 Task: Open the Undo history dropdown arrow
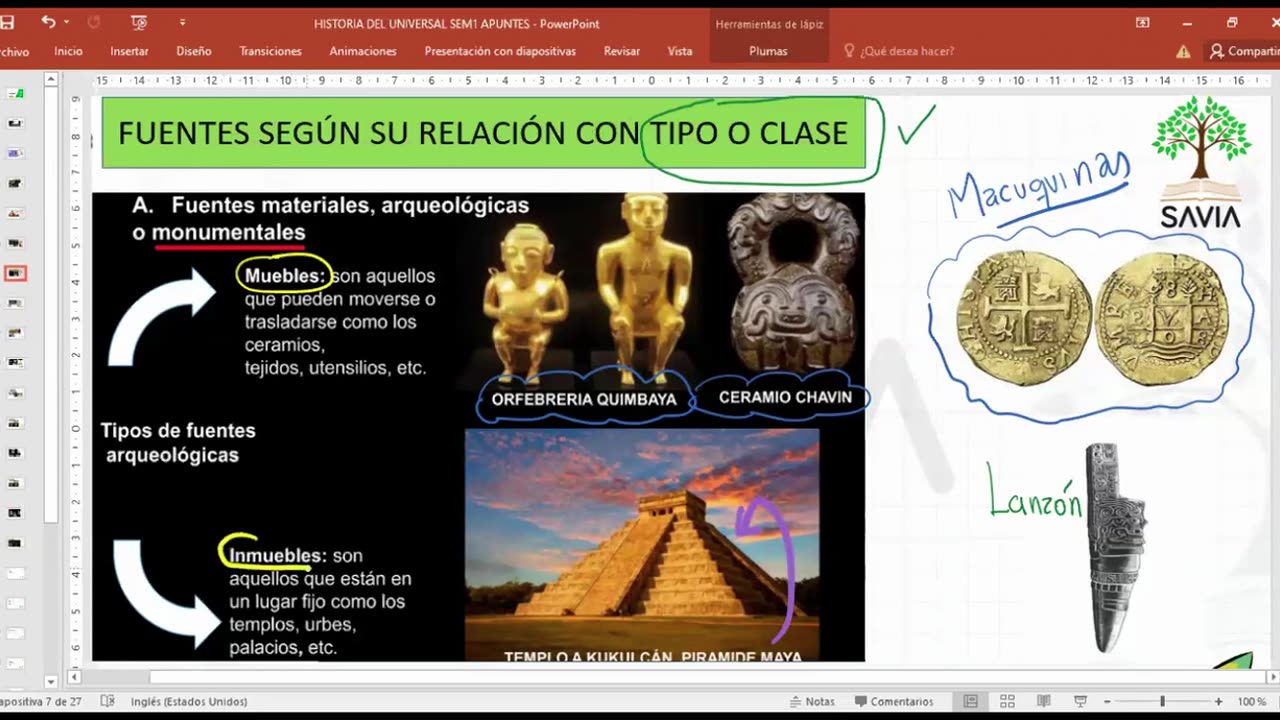pos(67,22)
